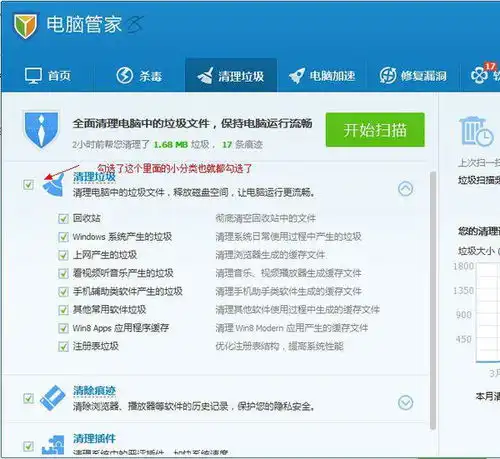Screen dimensions: 500x459
Task: Select the 清理垃圾 tab
Action: pos(231,75)
